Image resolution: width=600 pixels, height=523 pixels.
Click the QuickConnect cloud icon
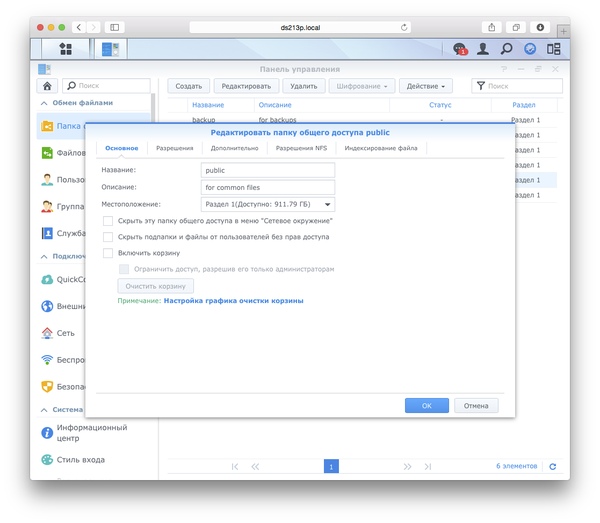(x=47, y=279)
